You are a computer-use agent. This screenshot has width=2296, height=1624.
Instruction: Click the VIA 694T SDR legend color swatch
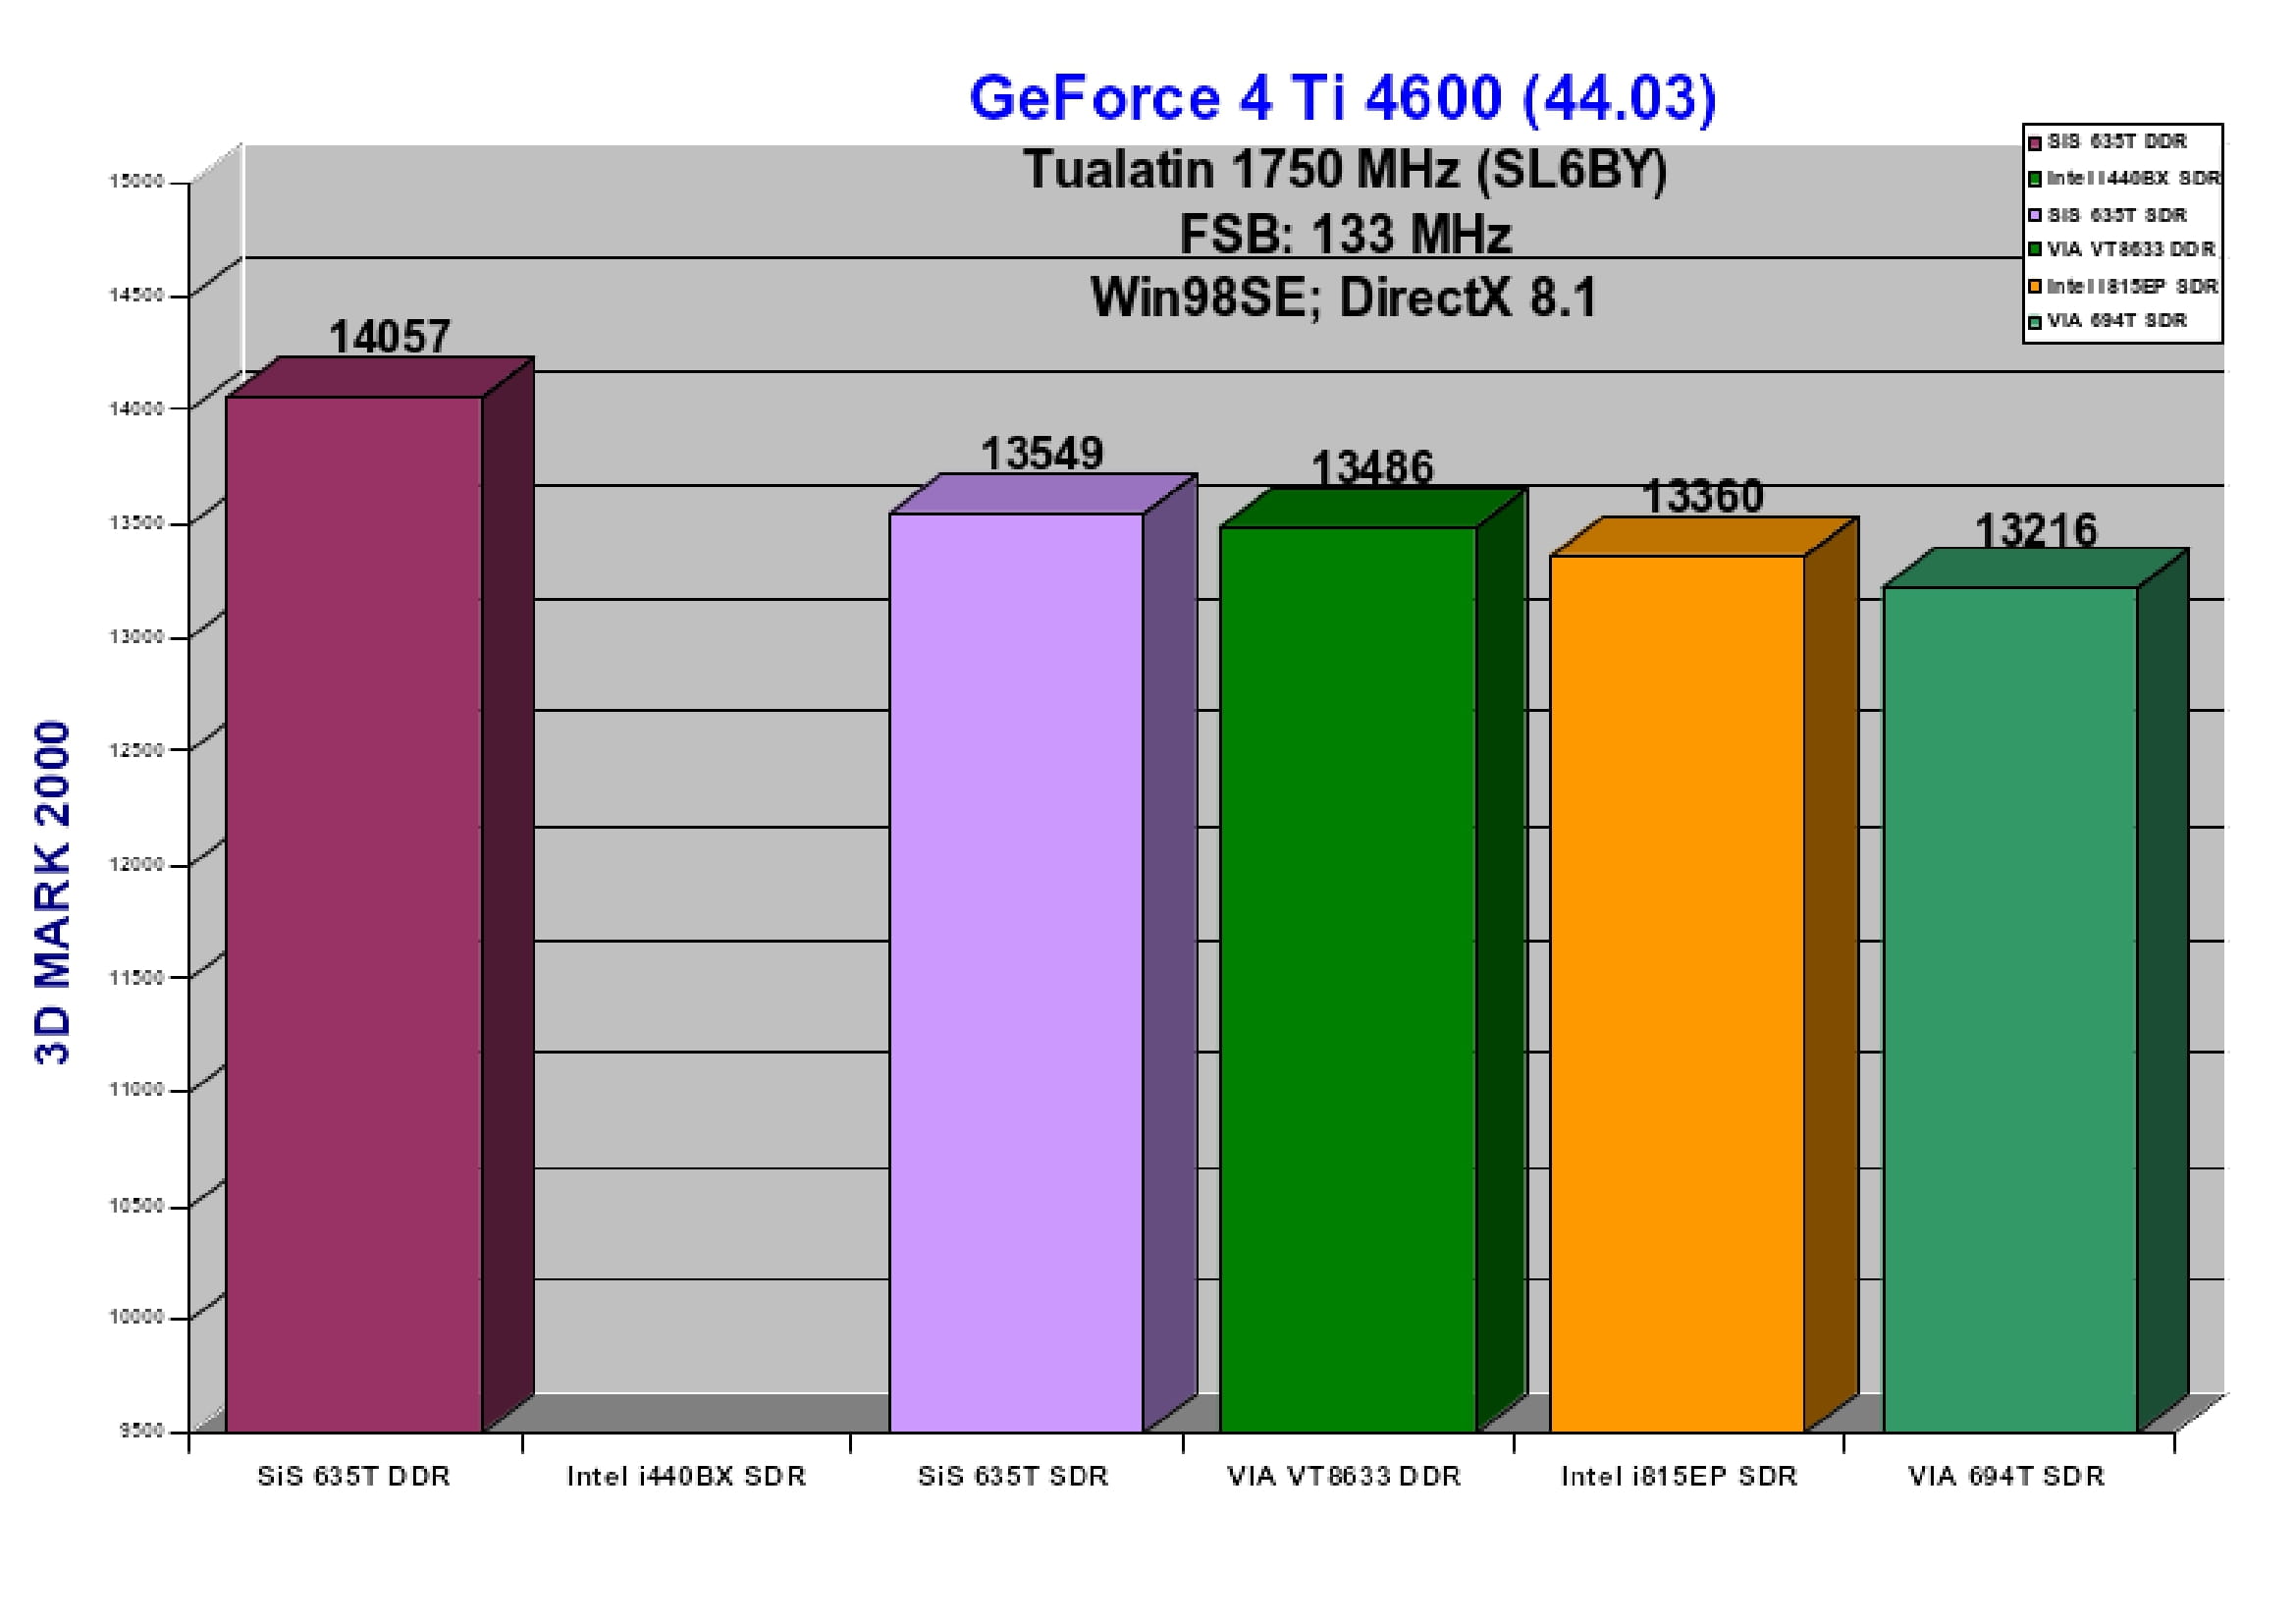click(2034, 322)
